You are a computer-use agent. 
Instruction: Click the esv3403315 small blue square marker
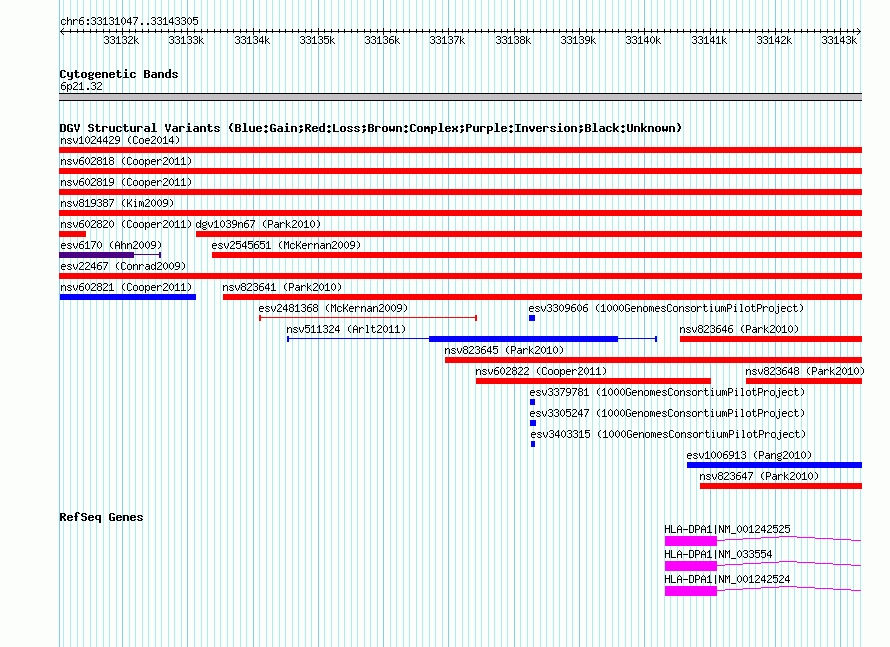[x=533, y=444]
